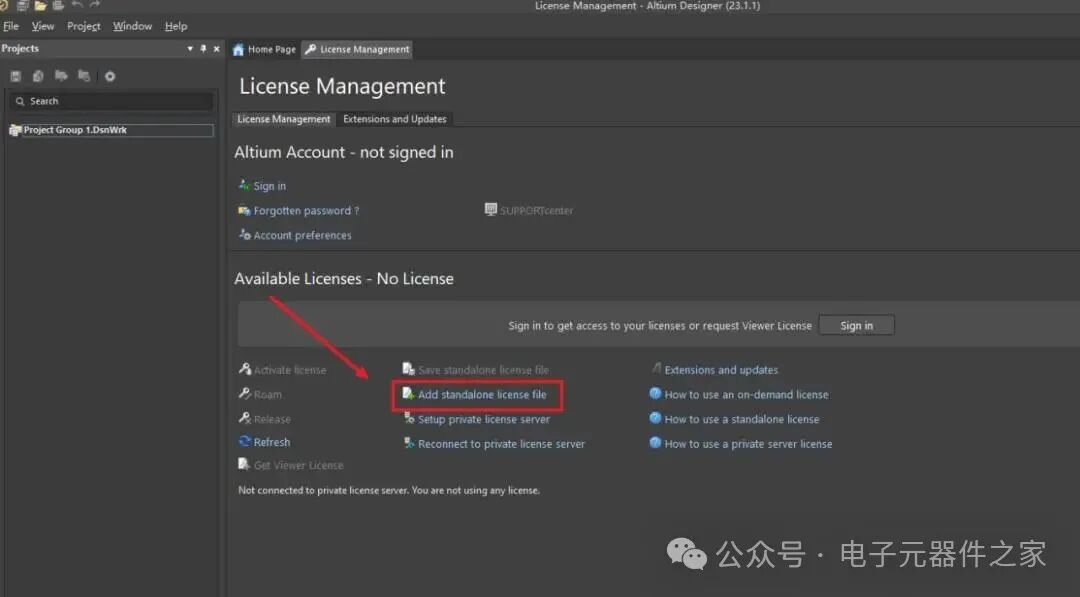Click the save icon in Projects panel toolbar
1080x597 pixels.
tap(16, 76)
